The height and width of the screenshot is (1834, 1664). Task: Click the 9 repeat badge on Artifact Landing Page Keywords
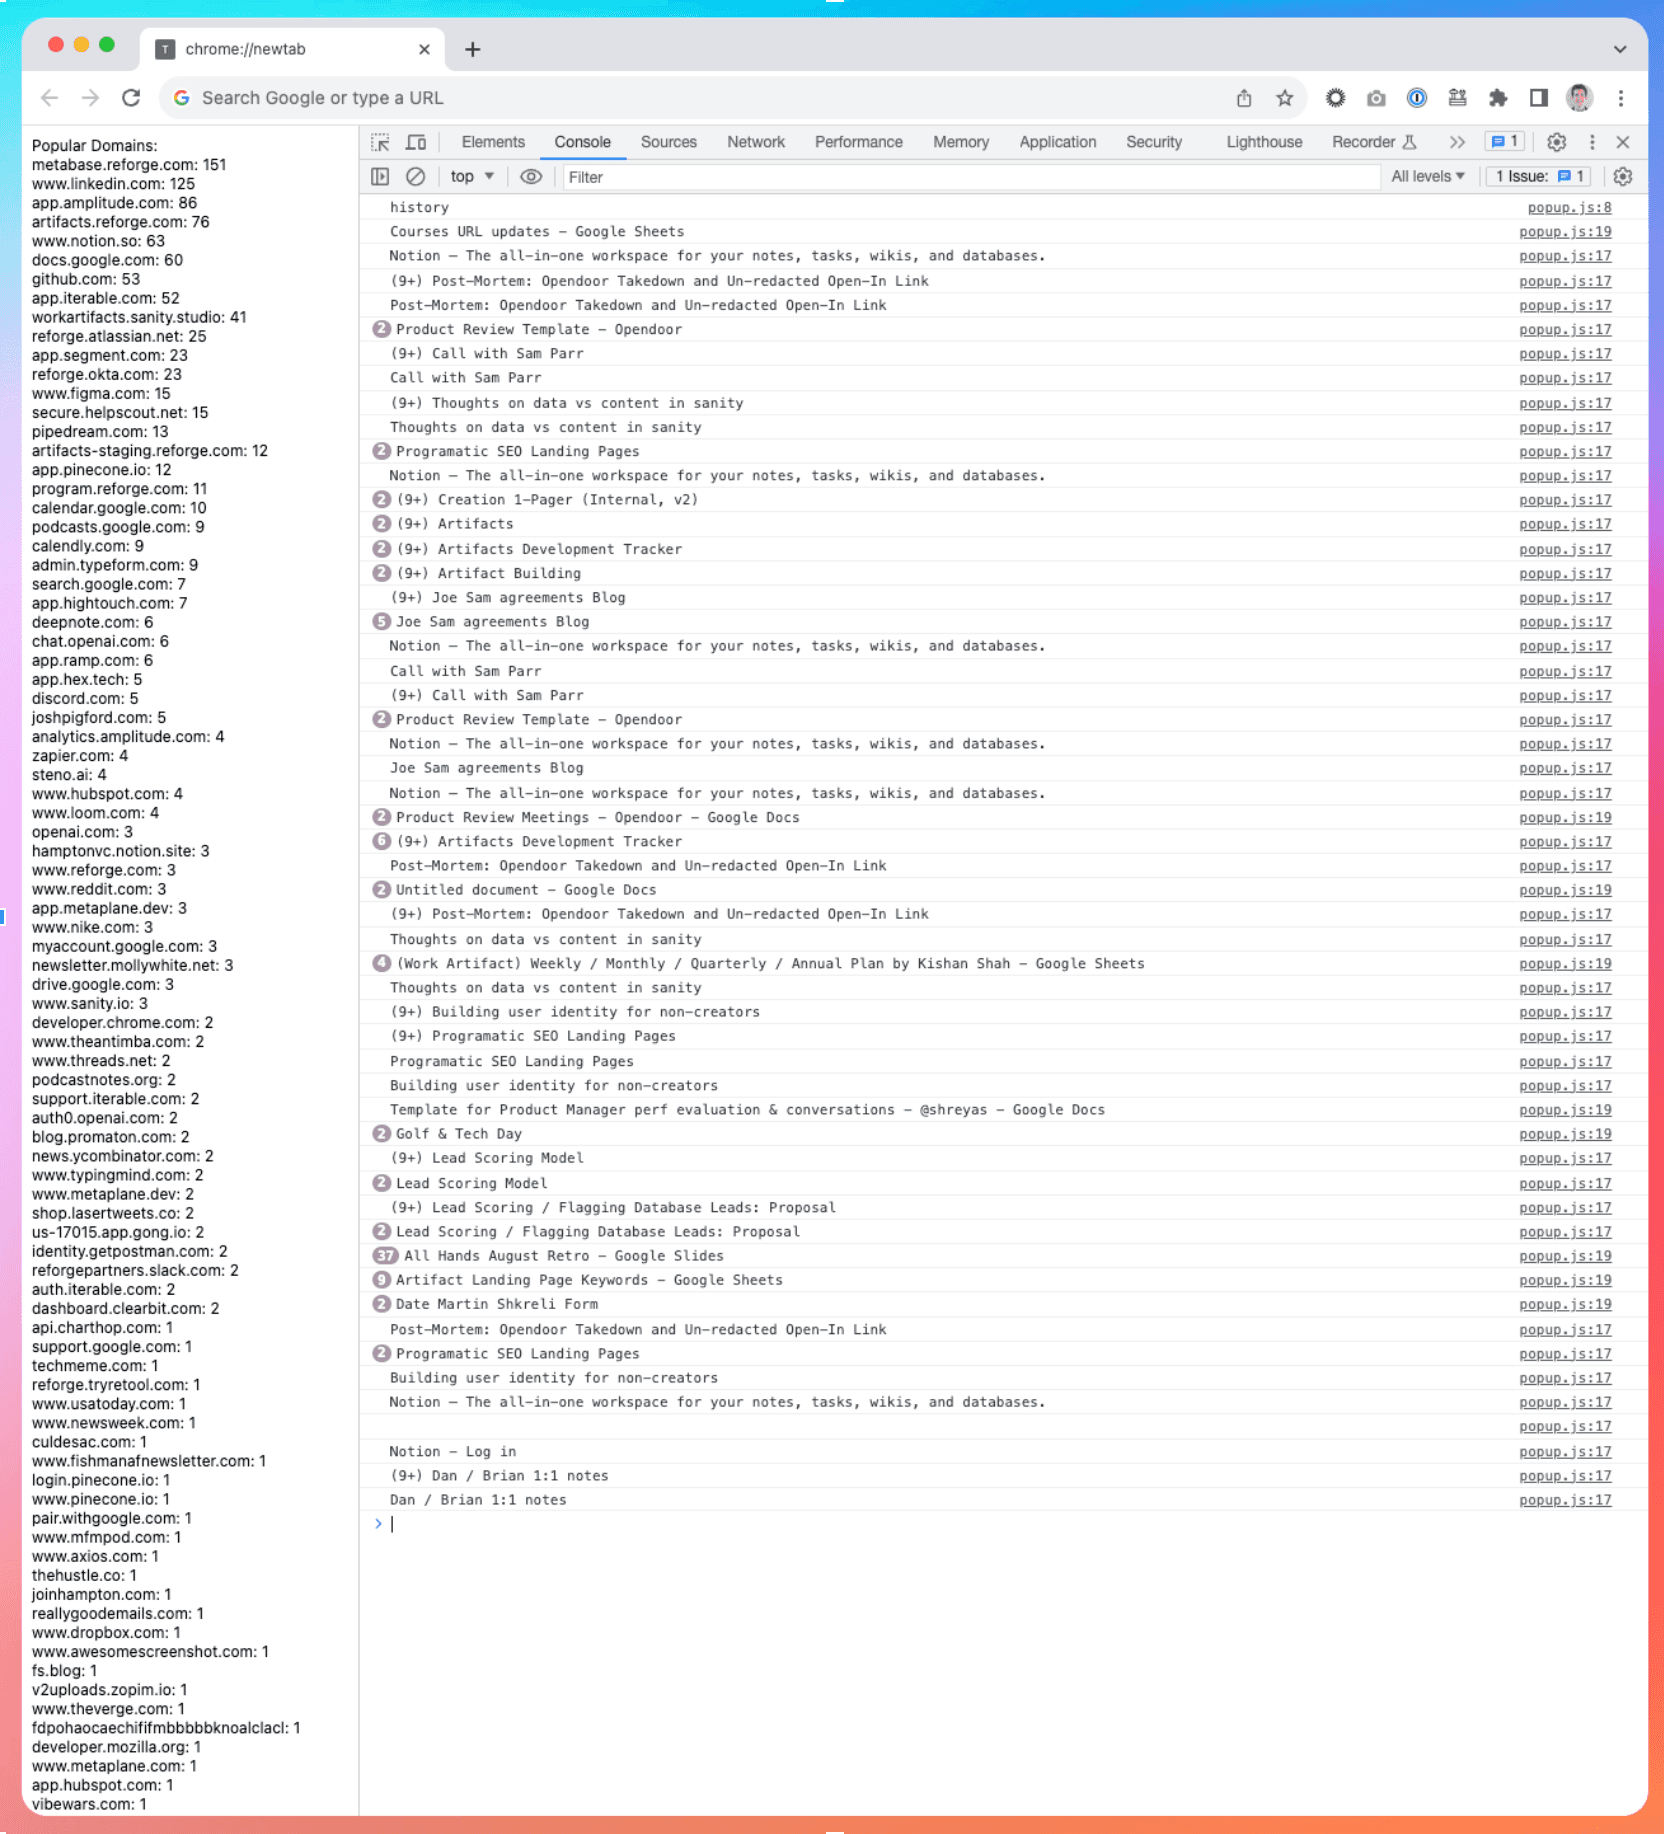(381, 1280)
